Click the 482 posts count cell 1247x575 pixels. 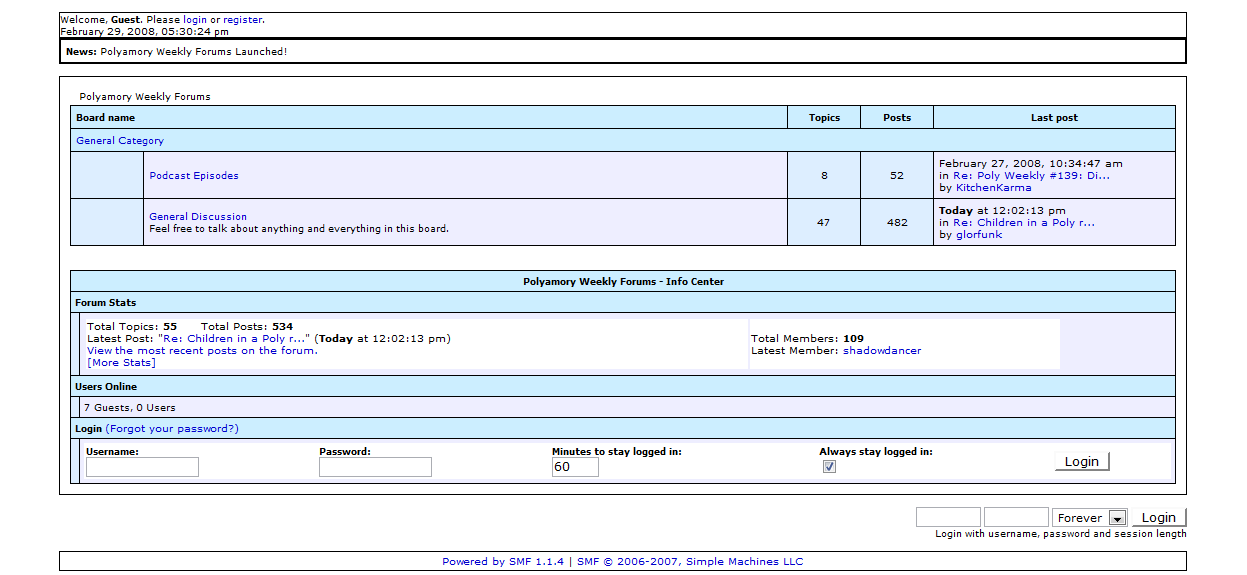click(x=897, y=222)
